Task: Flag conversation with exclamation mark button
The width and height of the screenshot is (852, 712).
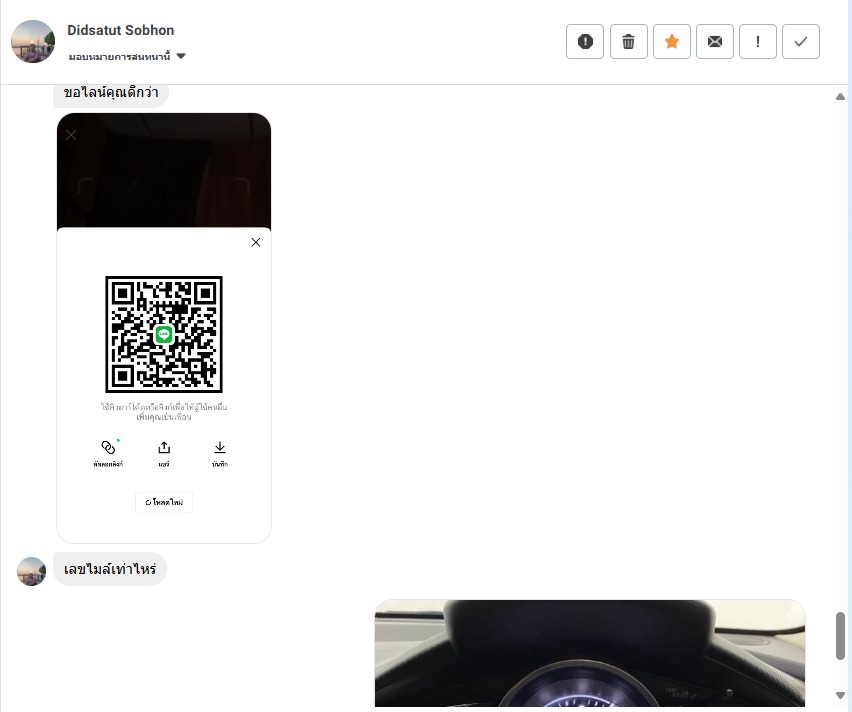Action: coord(757,41)
